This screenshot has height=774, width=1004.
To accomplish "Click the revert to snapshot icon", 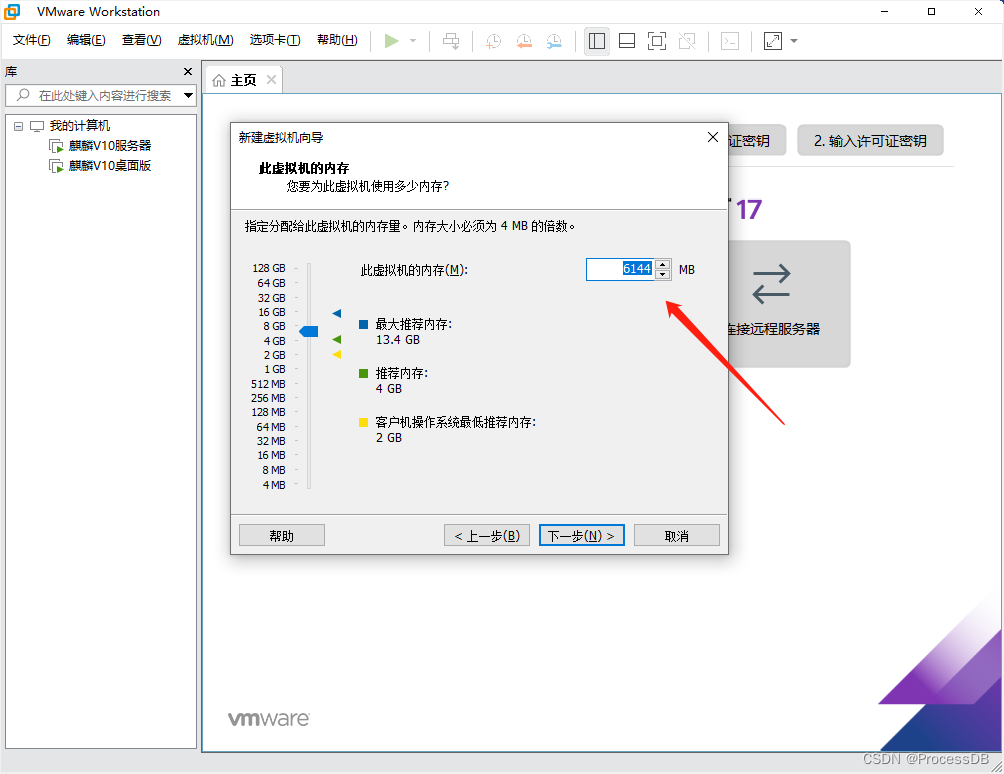I will tap(524, 41).
